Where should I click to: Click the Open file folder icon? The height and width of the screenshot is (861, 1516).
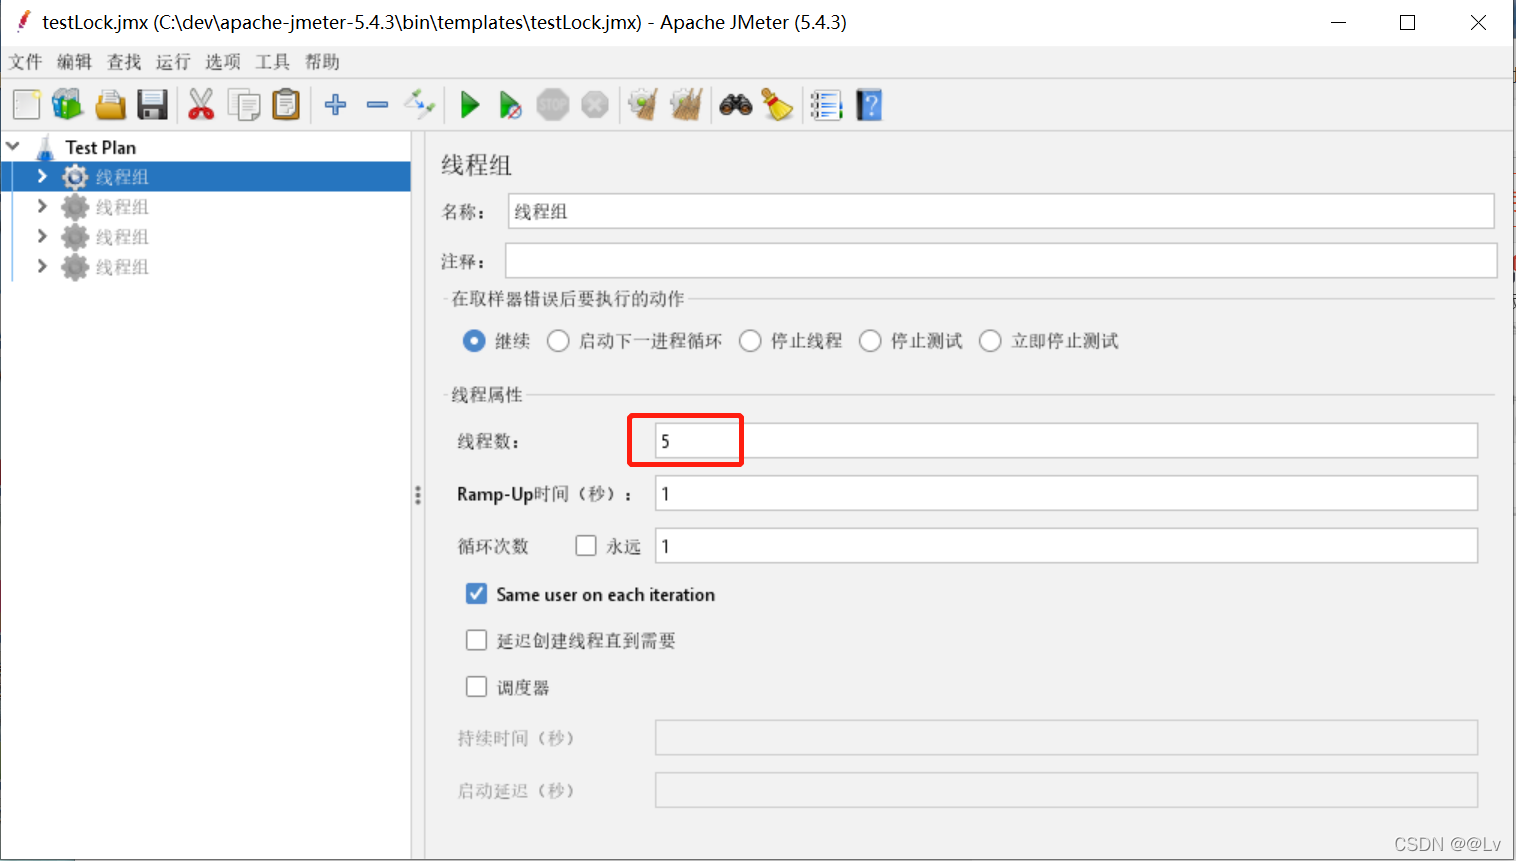110,105
